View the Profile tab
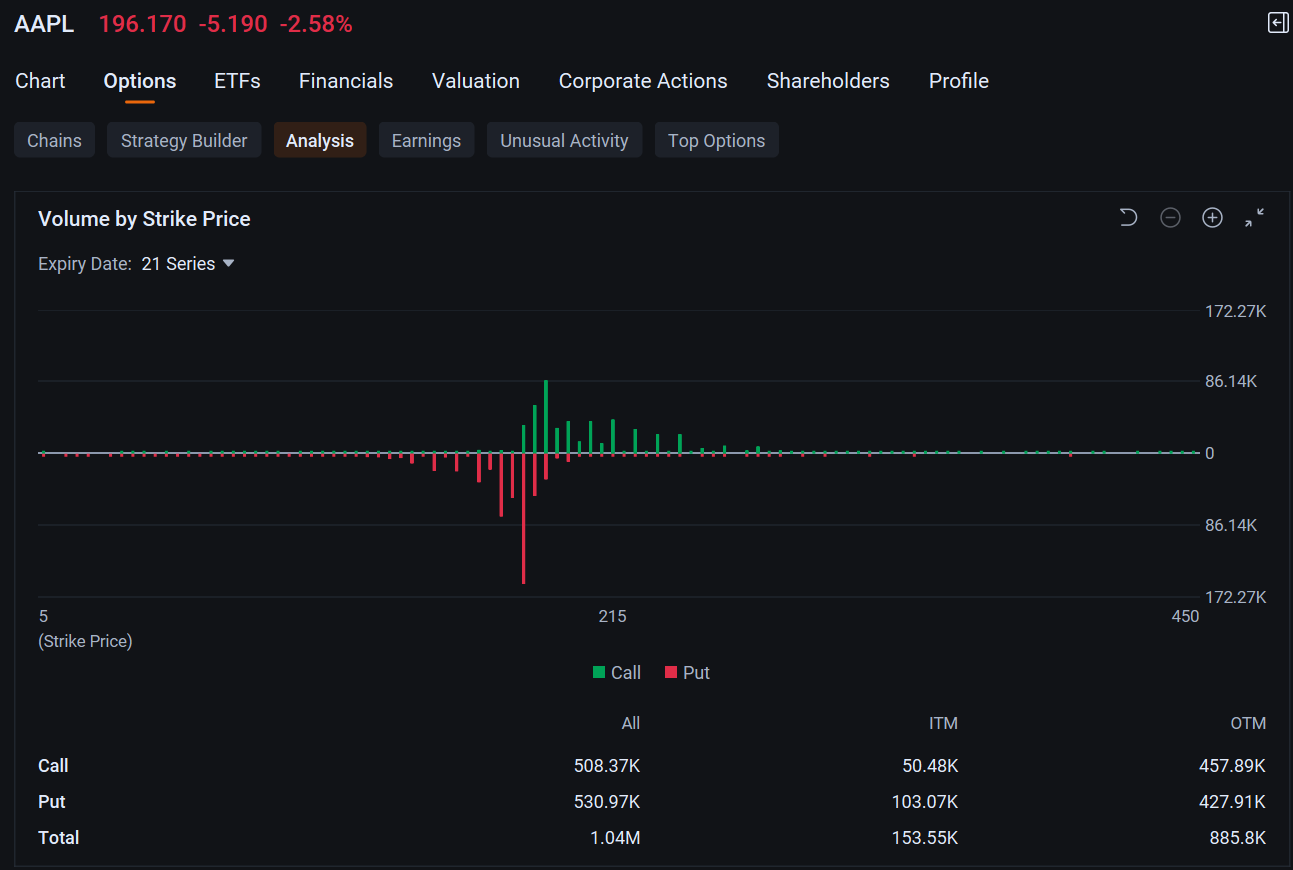The image size is (1293, 870). pos(959,81)
